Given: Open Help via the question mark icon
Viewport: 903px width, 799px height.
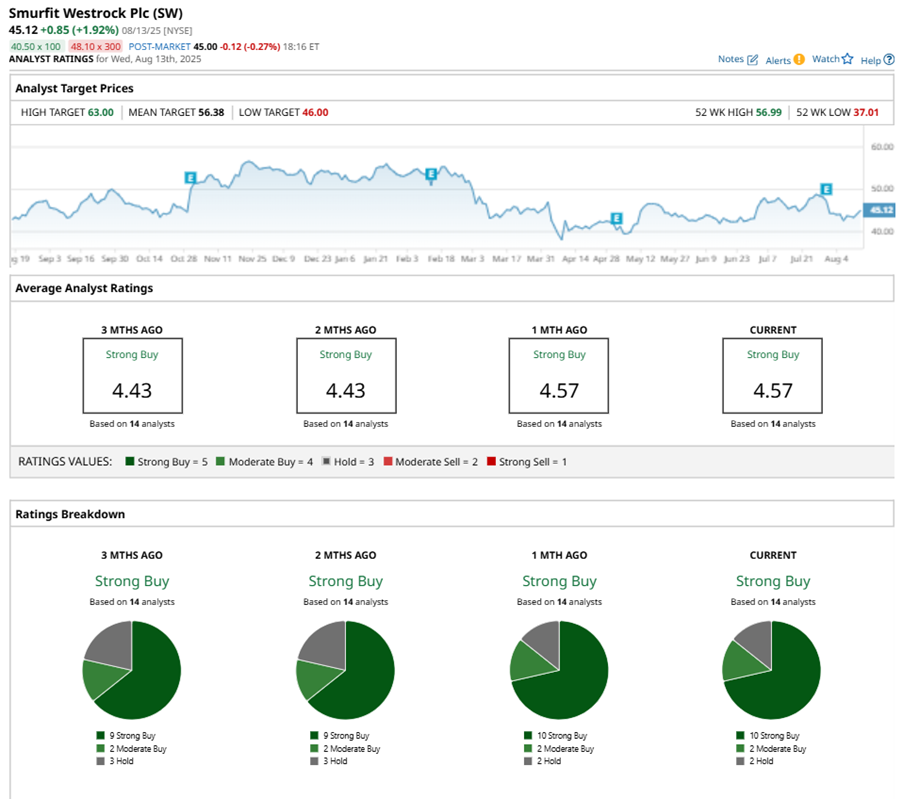Looking at the screenshot, I should pos(889,59).
